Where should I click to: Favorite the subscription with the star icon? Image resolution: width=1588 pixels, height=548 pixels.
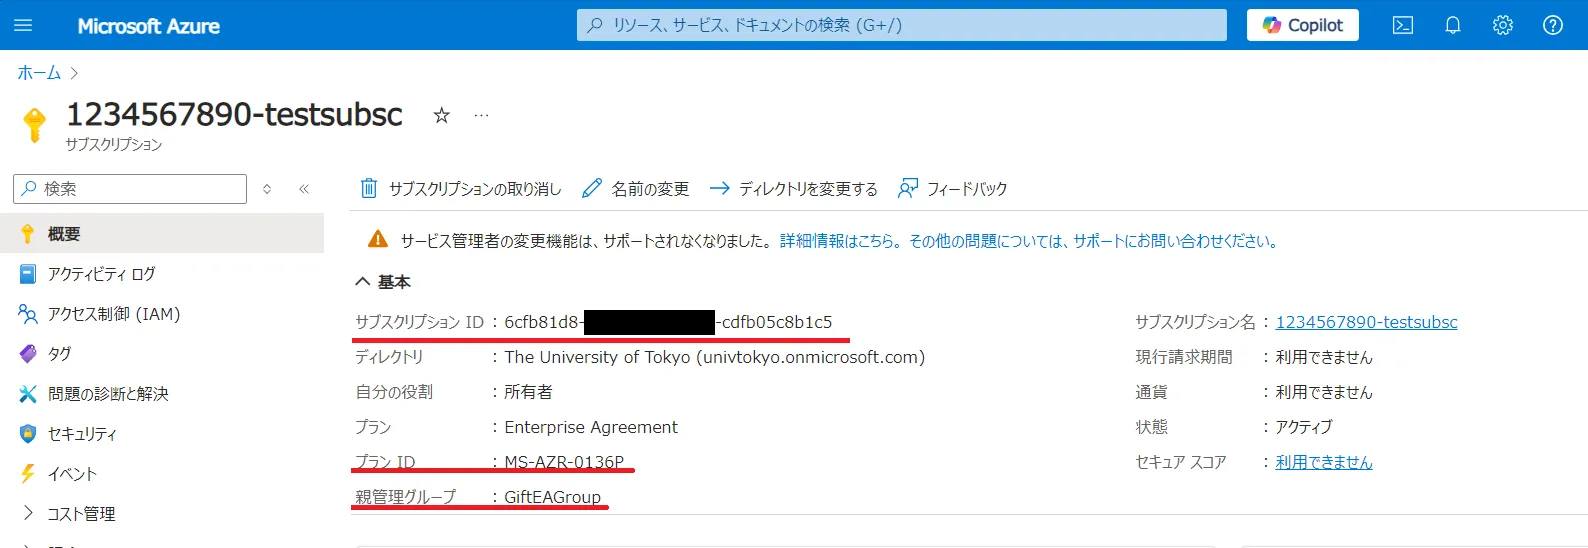441,115
